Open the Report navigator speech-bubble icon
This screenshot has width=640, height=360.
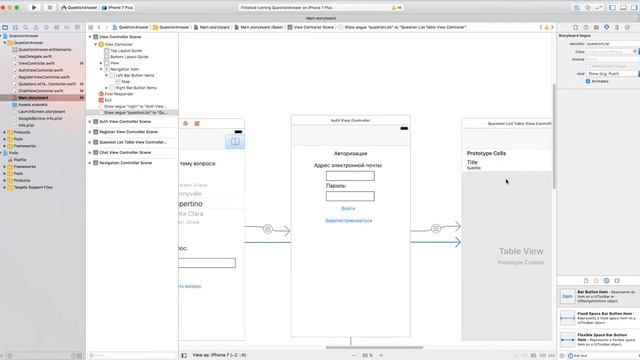click(x=77, y=27)
